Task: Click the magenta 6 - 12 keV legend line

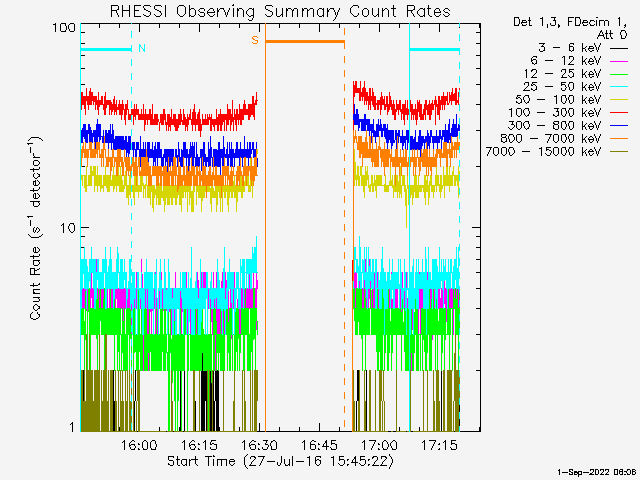Action: point(619,62)
